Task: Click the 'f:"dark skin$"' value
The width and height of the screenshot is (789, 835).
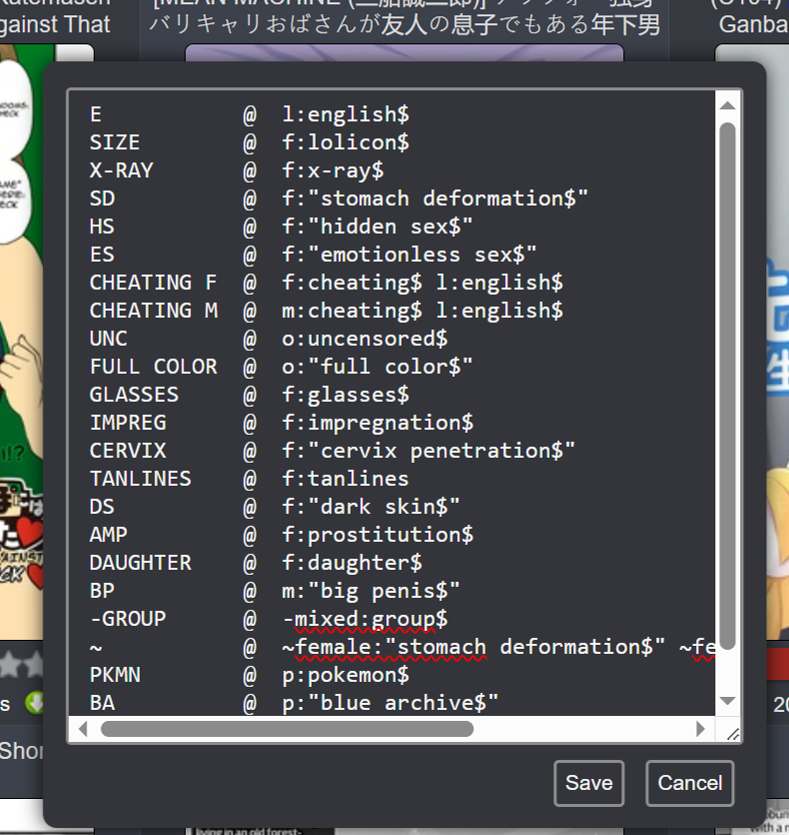Action: coord(371,507)
